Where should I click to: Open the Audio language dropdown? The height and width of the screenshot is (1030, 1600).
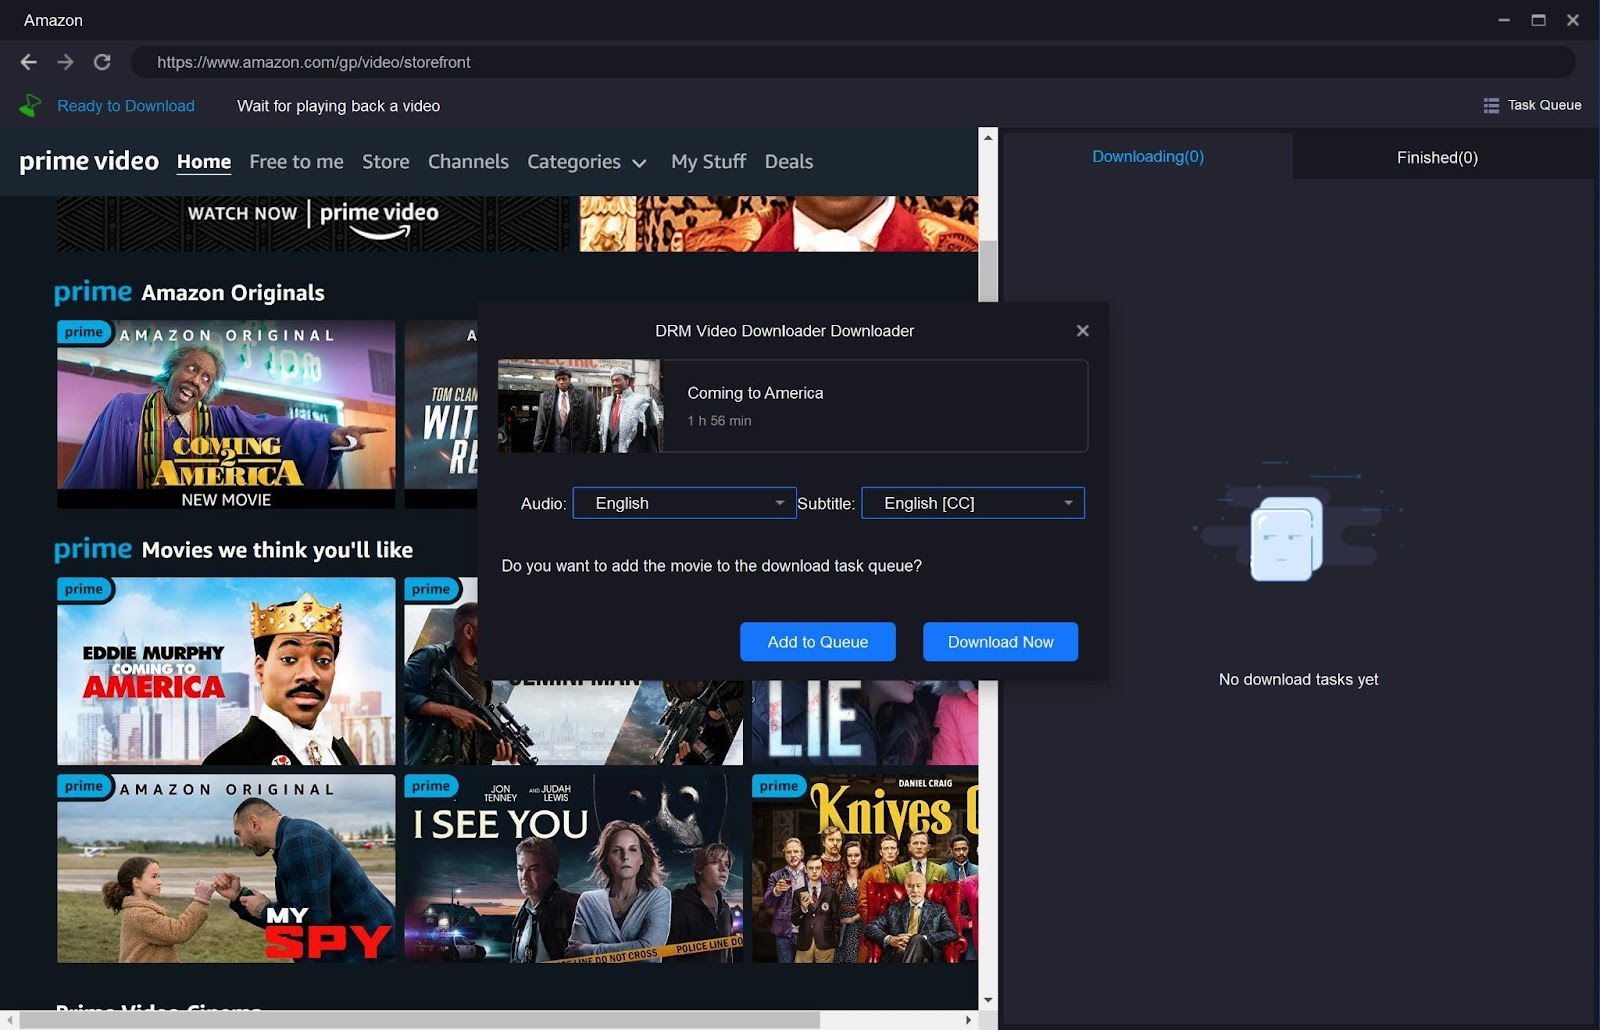[684, 503]
